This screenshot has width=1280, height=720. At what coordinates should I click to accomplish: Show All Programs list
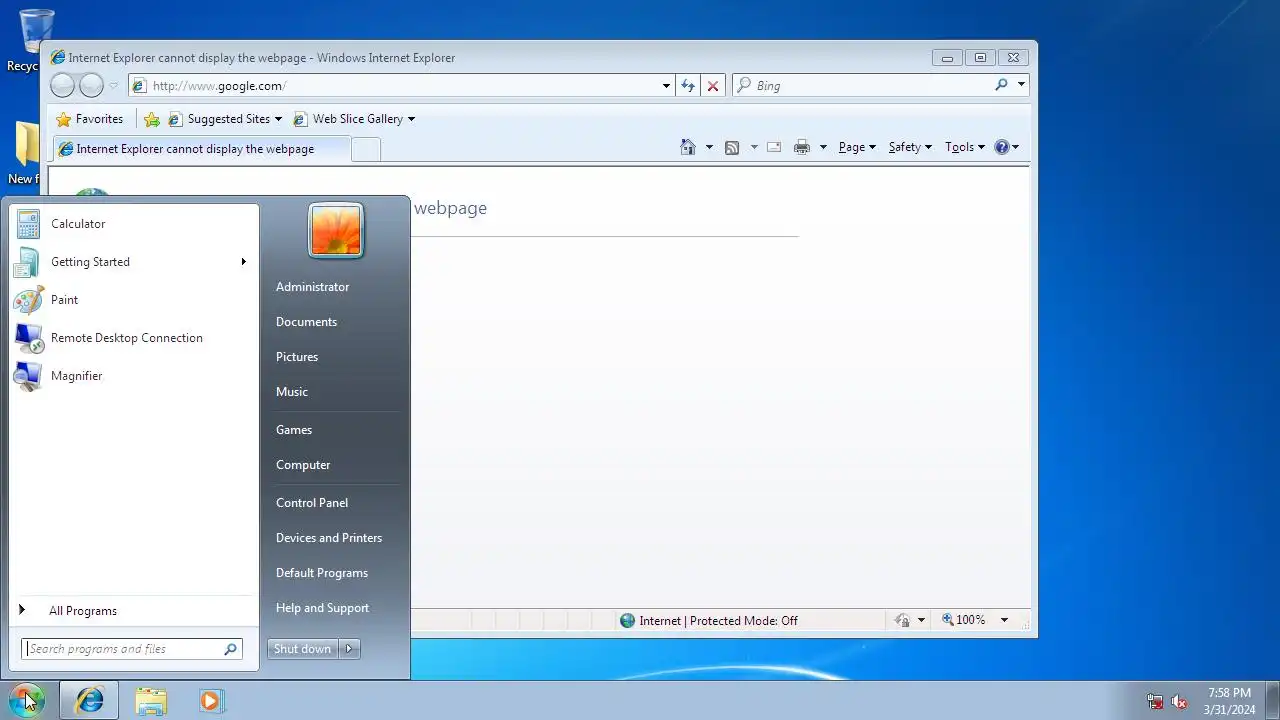[x=133, y=611]
